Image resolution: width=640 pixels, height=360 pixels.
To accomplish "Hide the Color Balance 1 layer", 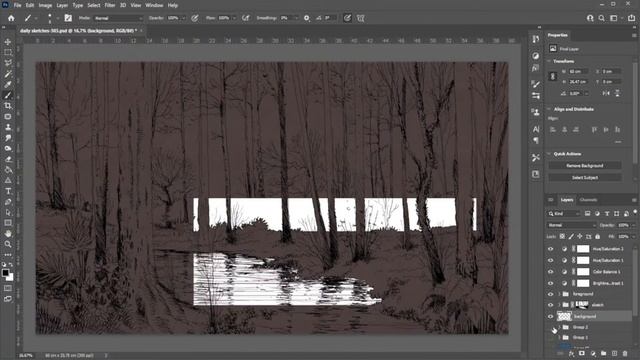I will pos(550,271).
